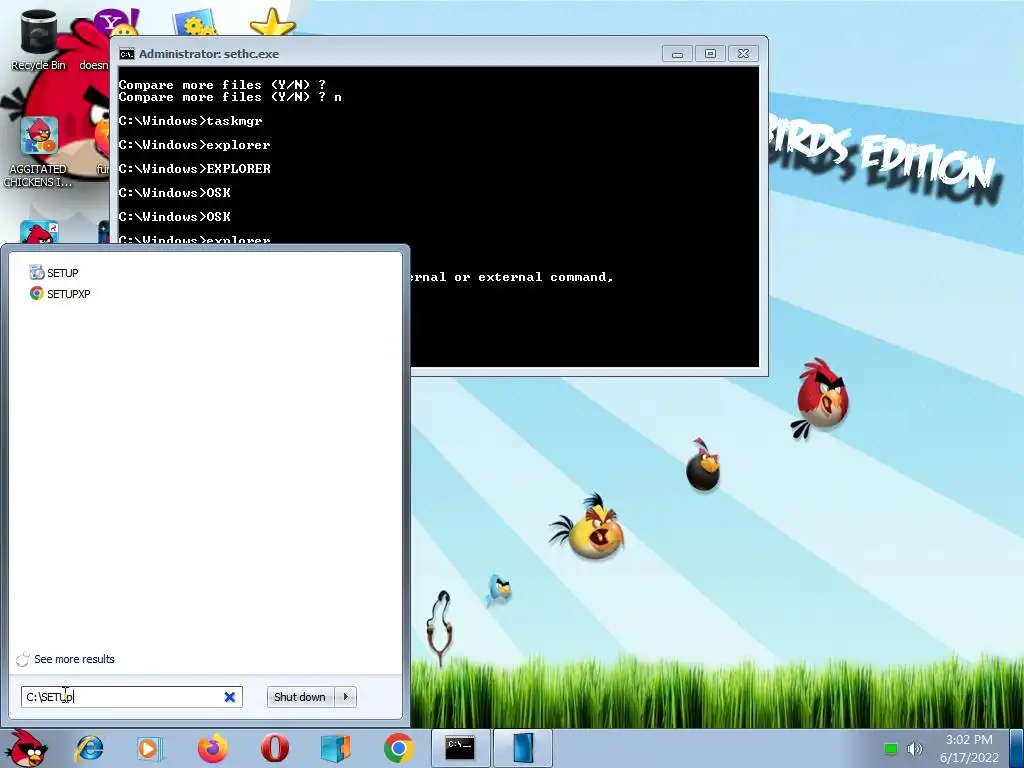Click See more results link
The image size is (1024, 768).
tap(74, 659)
